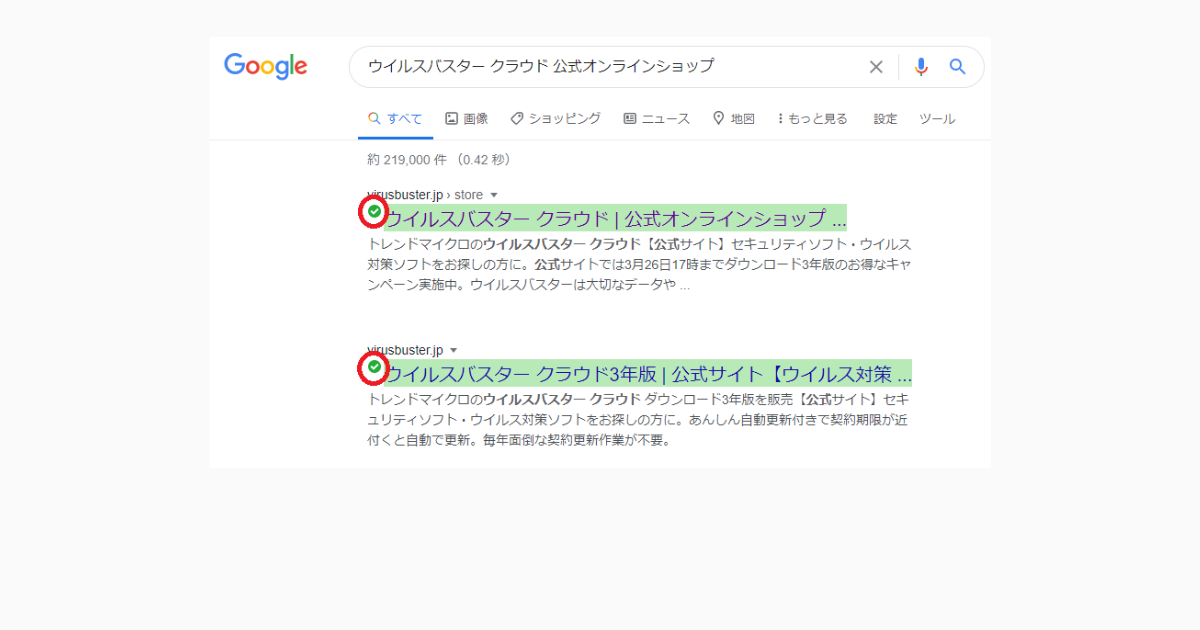This screenshot has height=630, width=1200.
Task: Open the ショッピング tab
Action: click(x=555, y=118)
